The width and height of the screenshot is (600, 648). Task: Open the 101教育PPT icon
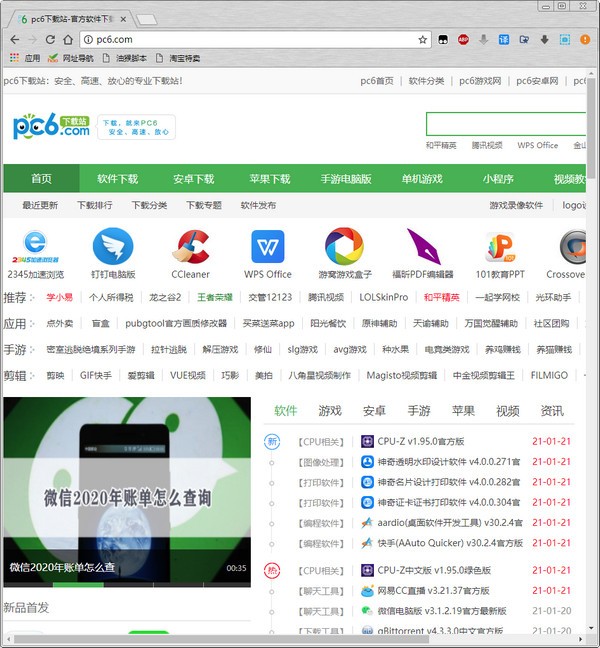coord(498,246)
